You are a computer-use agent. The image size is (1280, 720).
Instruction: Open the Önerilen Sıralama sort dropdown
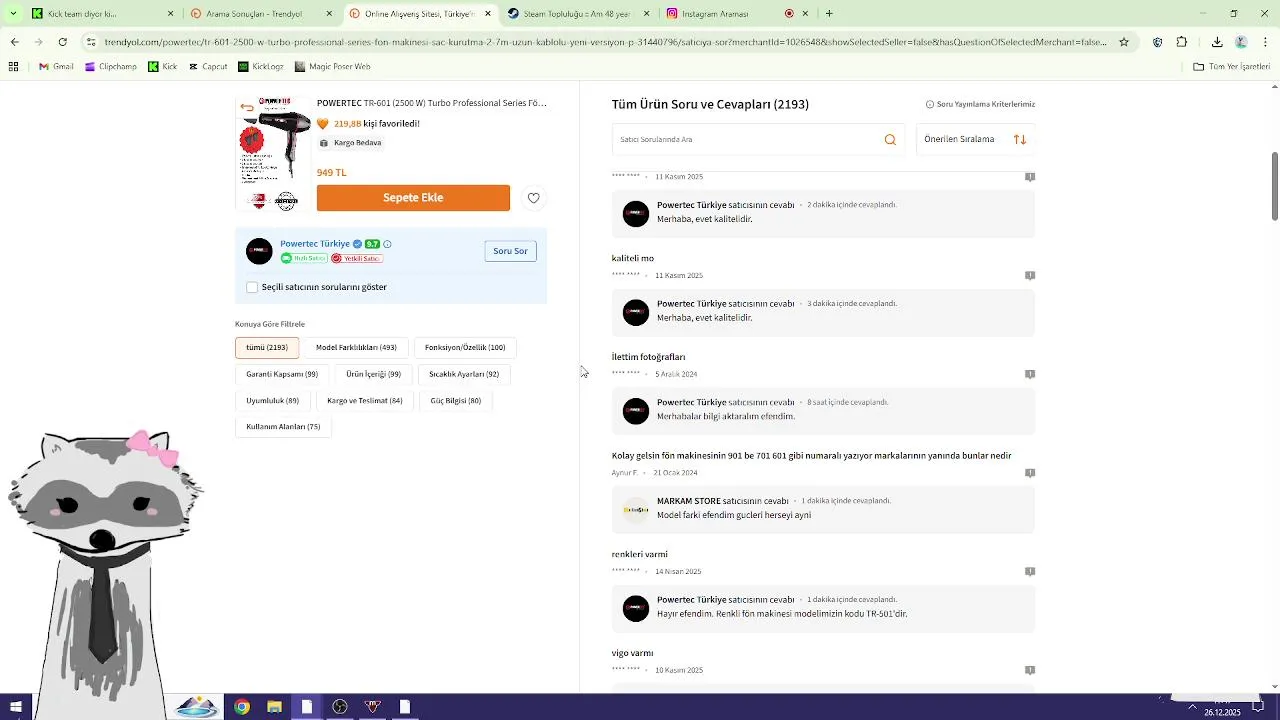pyautogui.click(x=975, y=140)
